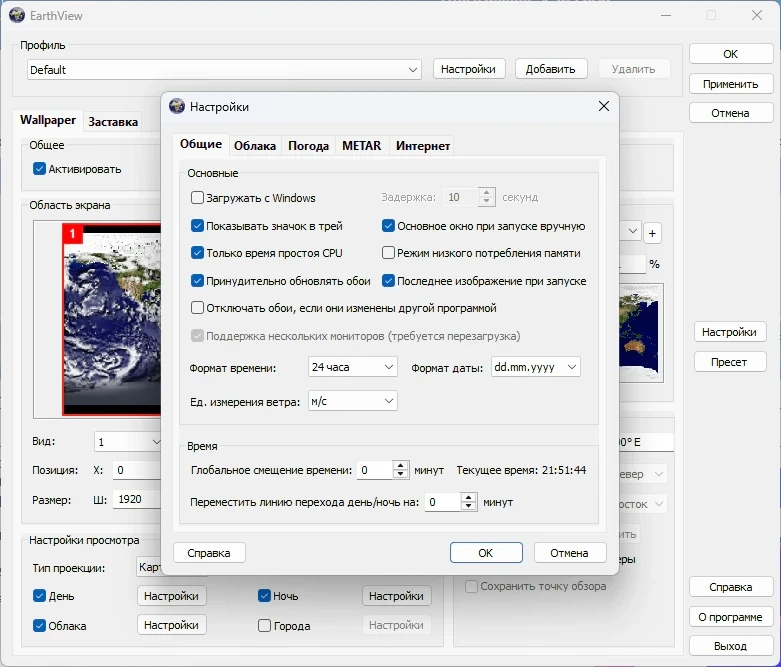Click the plus button next to dropdown in main window
The height and width of the screenshot is (667, 781).
click(652, 233)
